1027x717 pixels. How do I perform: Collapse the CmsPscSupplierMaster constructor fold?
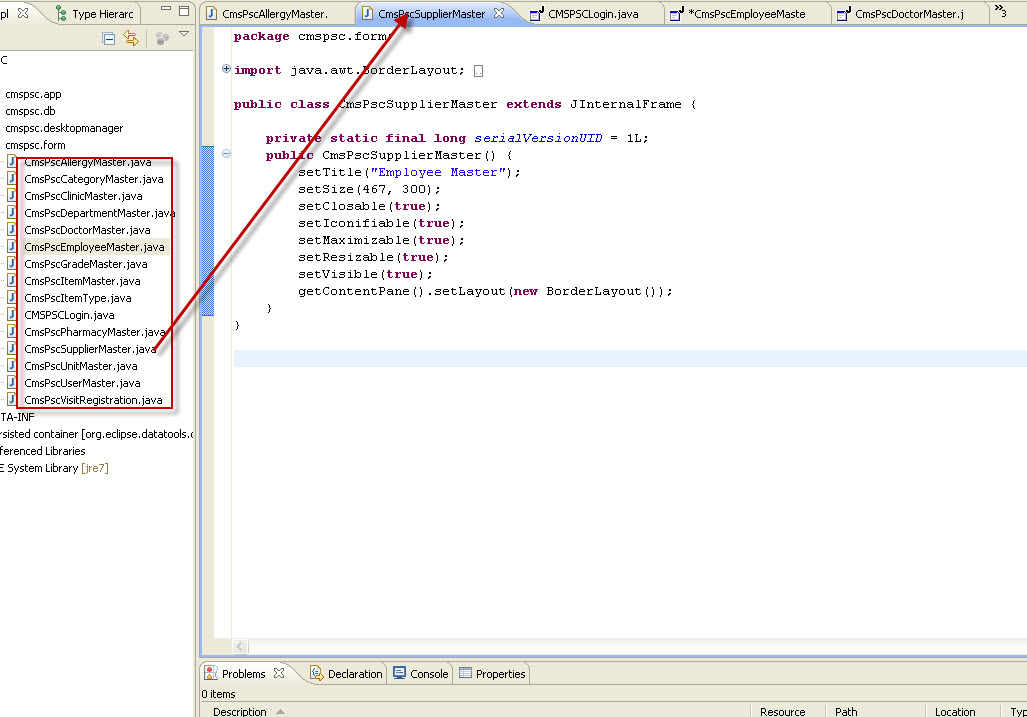pos(226,154)
